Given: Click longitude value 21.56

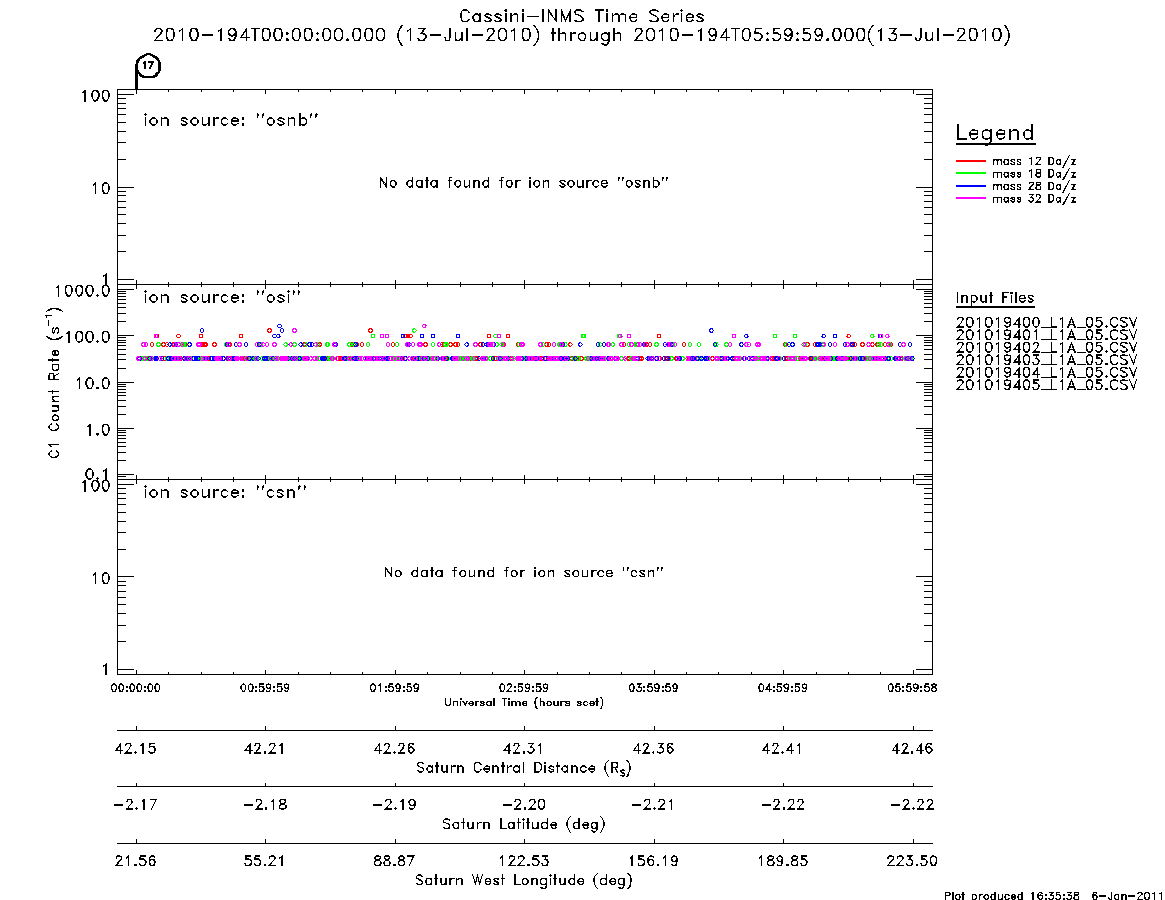Looking at the screenshot, I should [x=136, y=861].
